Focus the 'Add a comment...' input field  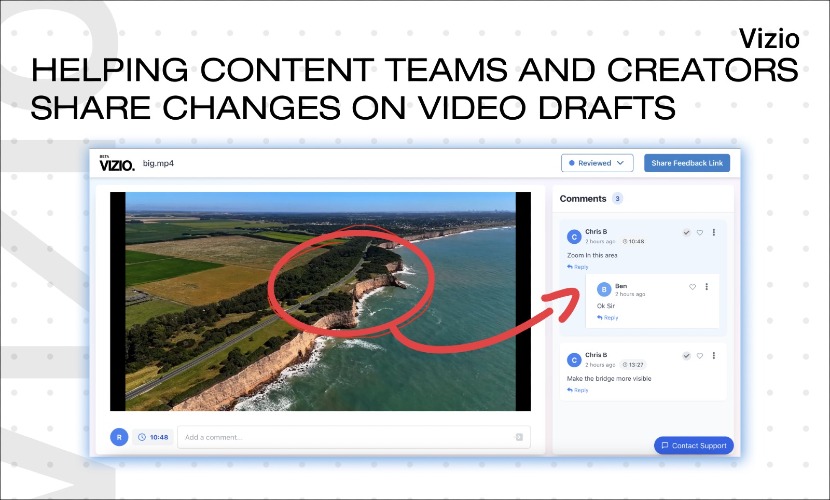[354, 437]
